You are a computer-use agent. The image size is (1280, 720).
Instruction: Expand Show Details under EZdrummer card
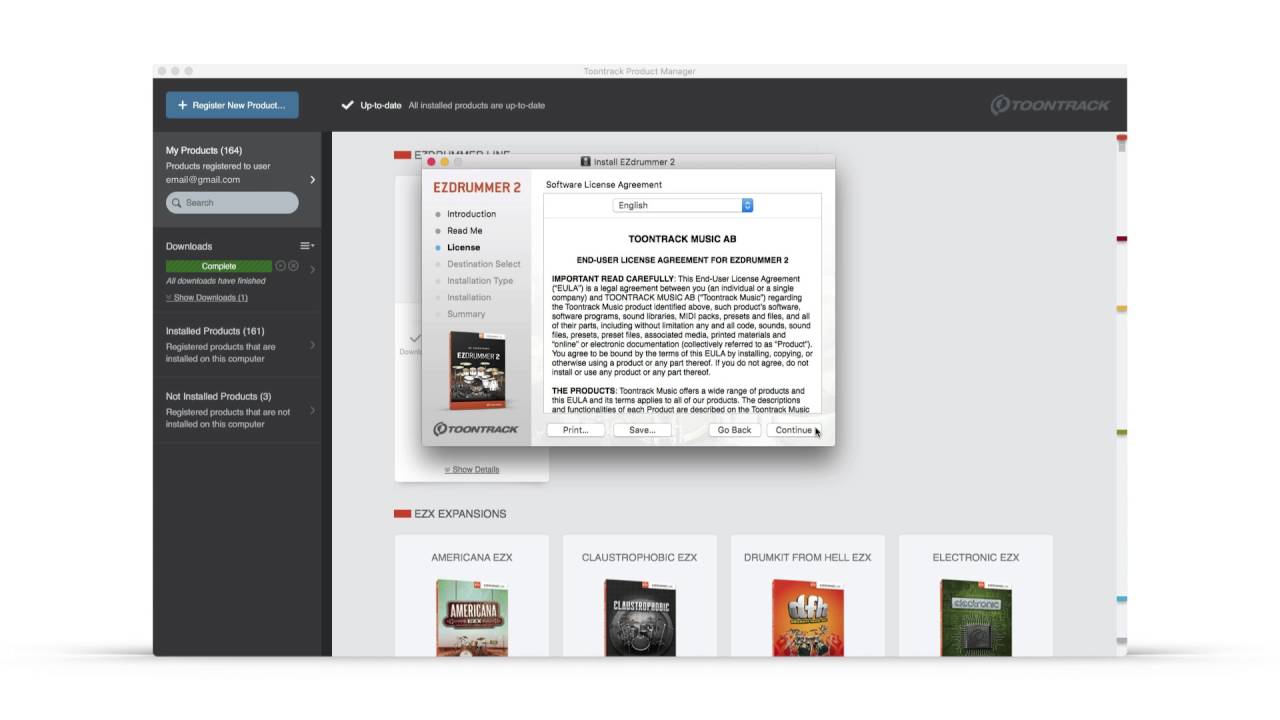click(472, 469)
